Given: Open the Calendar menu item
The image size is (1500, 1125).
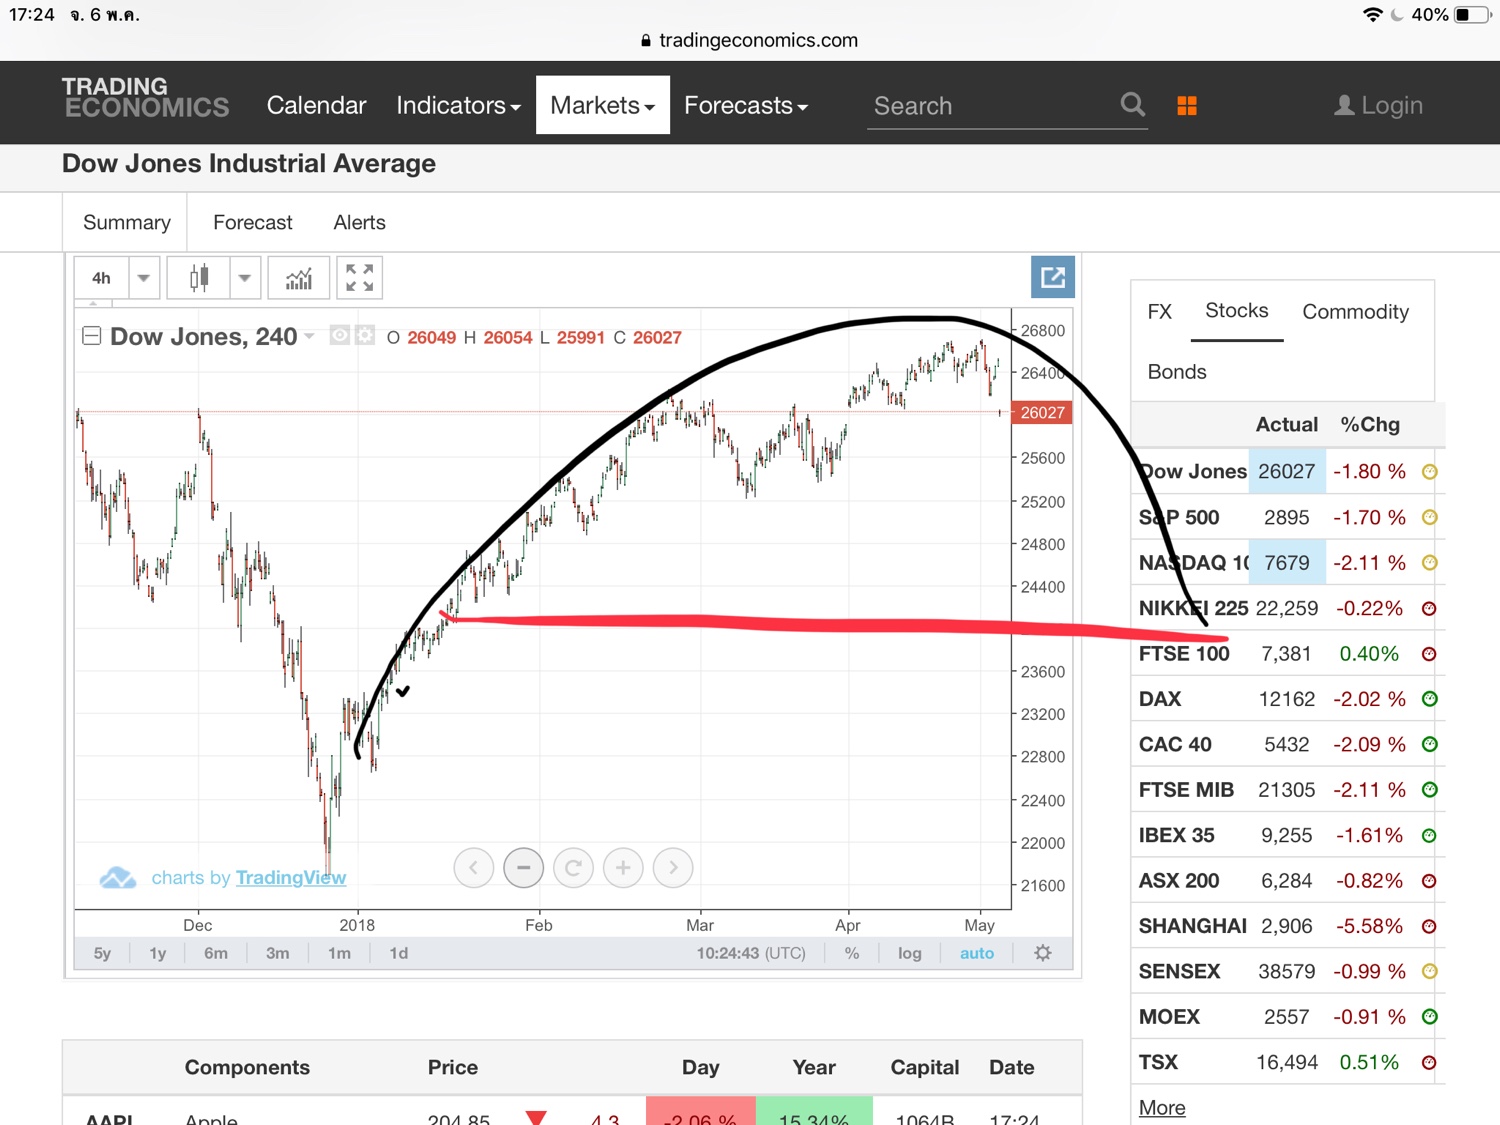Looking at the screenshot, I should pos(316,105).
